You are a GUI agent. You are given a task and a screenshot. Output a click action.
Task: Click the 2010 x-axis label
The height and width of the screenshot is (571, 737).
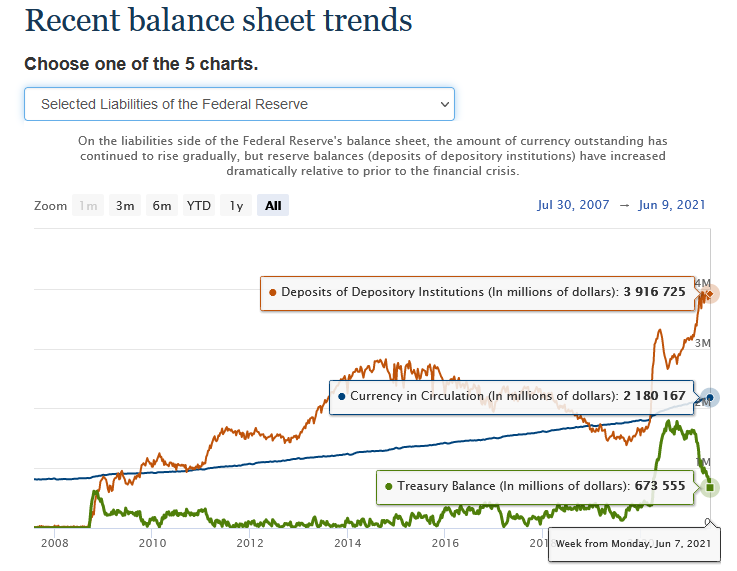point(152,543)
